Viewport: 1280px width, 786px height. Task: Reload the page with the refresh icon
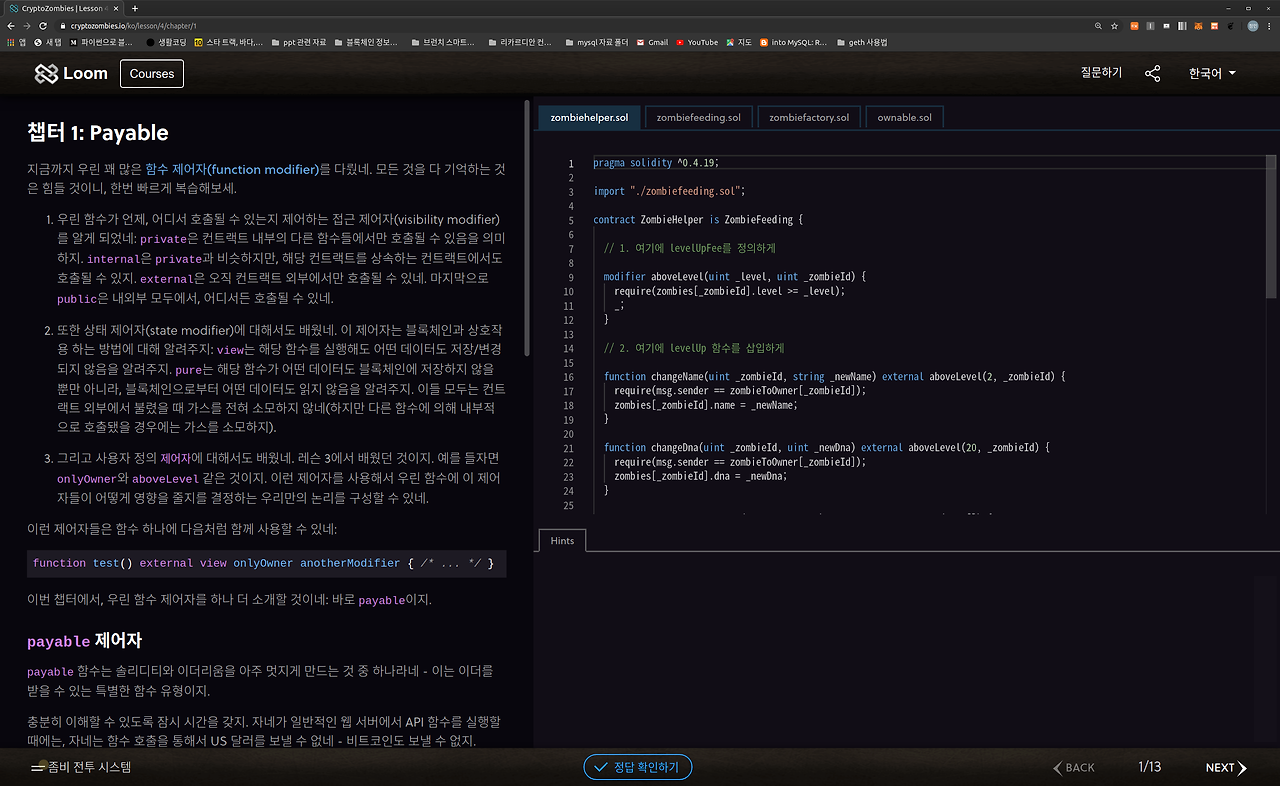43,25
